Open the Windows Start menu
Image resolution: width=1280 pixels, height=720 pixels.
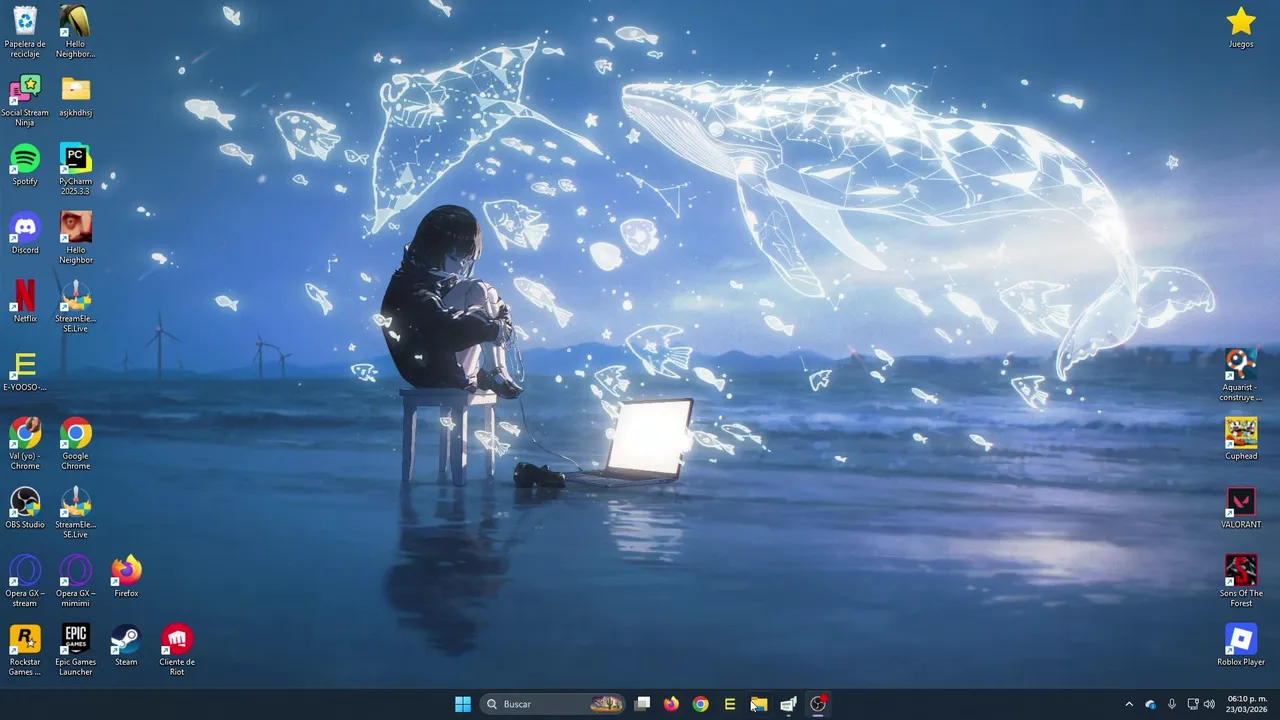pyautogui.click(x=463, y=704)
